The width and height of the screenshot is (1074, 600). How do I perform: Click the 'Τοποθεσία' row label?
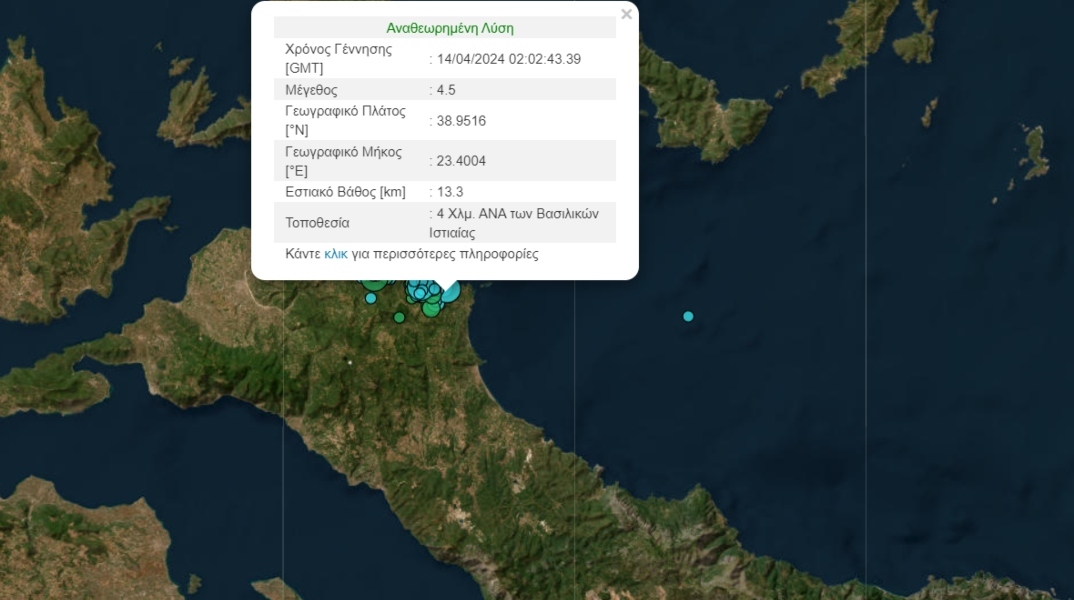coord(317,222)
